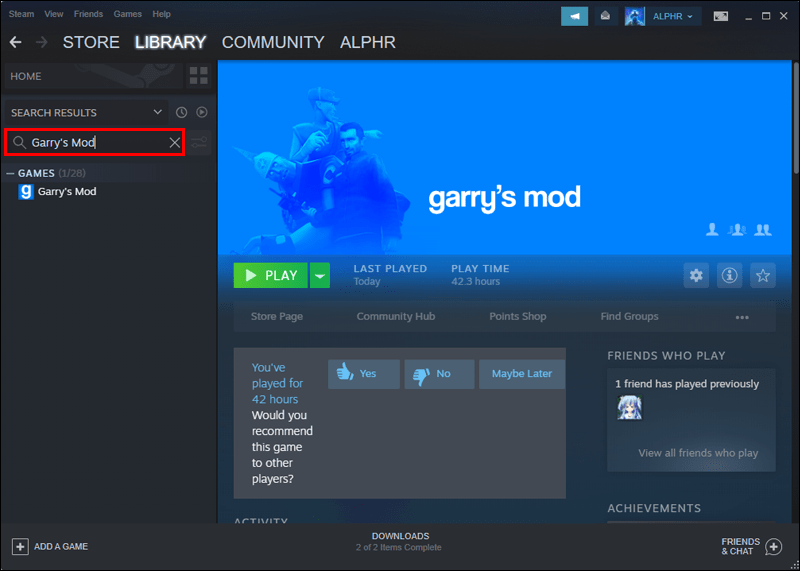800x571 pixels.
Task: Click the library HOME button
Action: tap(93, 76)
